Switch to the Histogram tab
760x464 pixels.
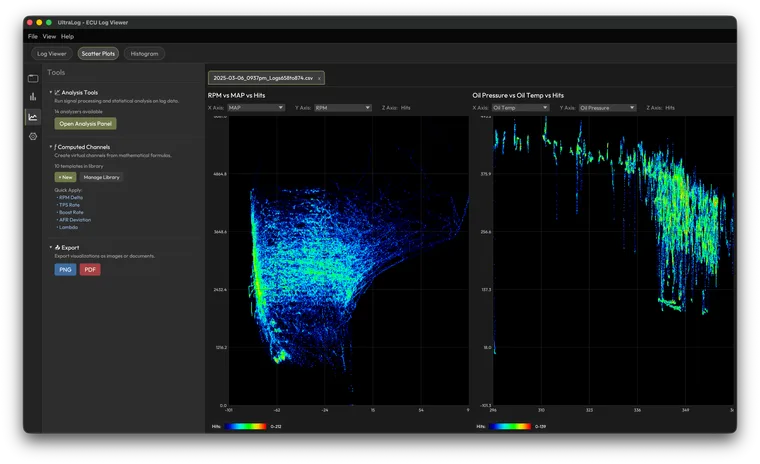click(x=144, y=54)
